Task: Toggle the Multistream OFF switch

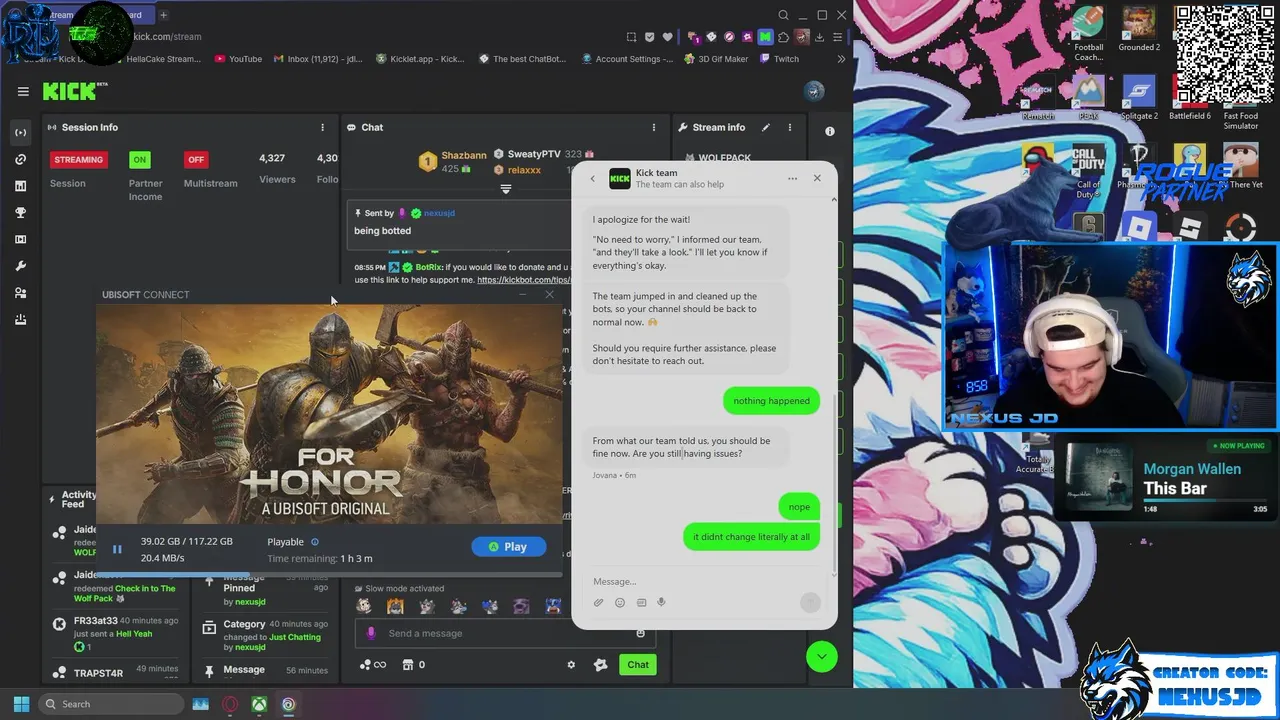Action: tap(196, 159)
